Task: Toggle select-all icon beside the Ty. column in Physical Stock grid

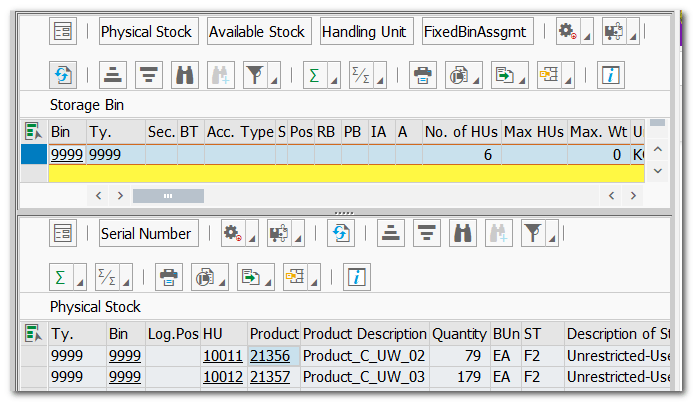Action: coord(34,334)
